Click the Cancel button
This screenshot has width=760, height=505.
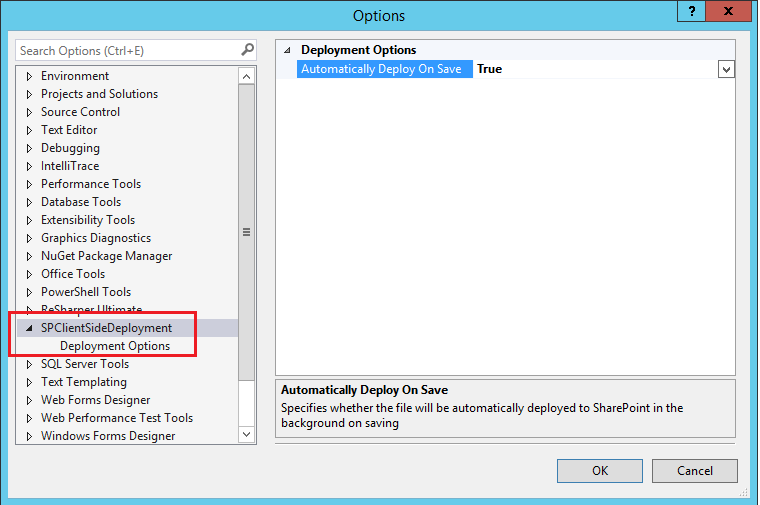click(694, 471)
